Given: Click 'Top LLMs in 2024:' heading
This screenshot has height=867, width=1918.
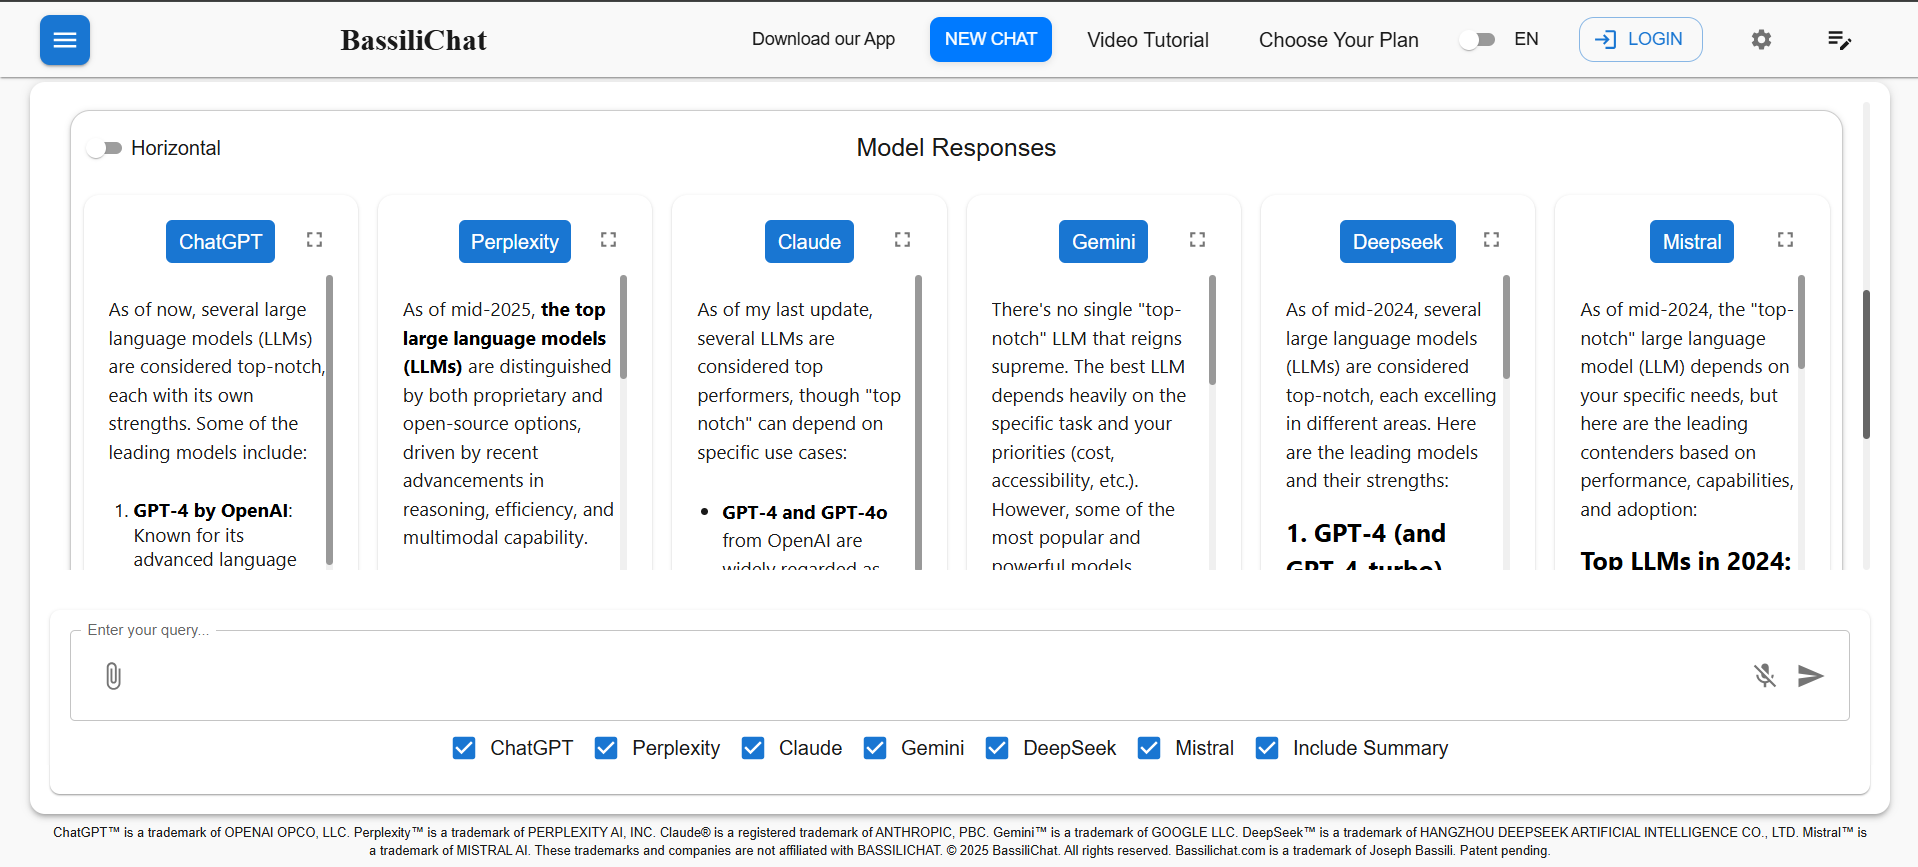Looking at the screenshot, I should 1685,560.
